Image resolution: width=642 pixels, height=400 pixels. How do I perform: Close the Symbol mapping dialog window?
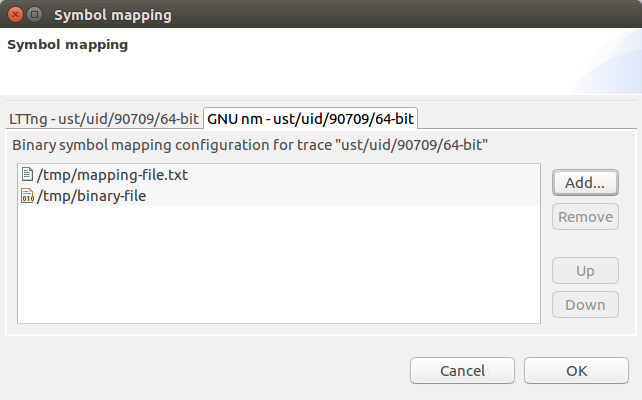pyautogui.click(x=14, y=15)
